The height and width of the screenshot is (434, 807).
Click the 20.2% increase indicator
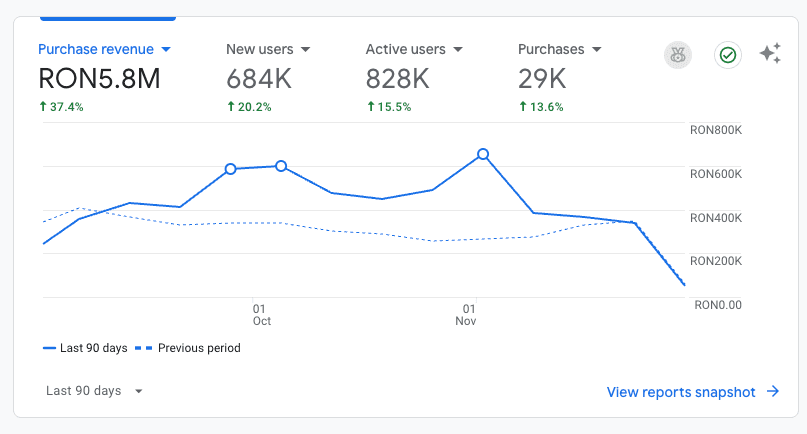click(249, 107)
